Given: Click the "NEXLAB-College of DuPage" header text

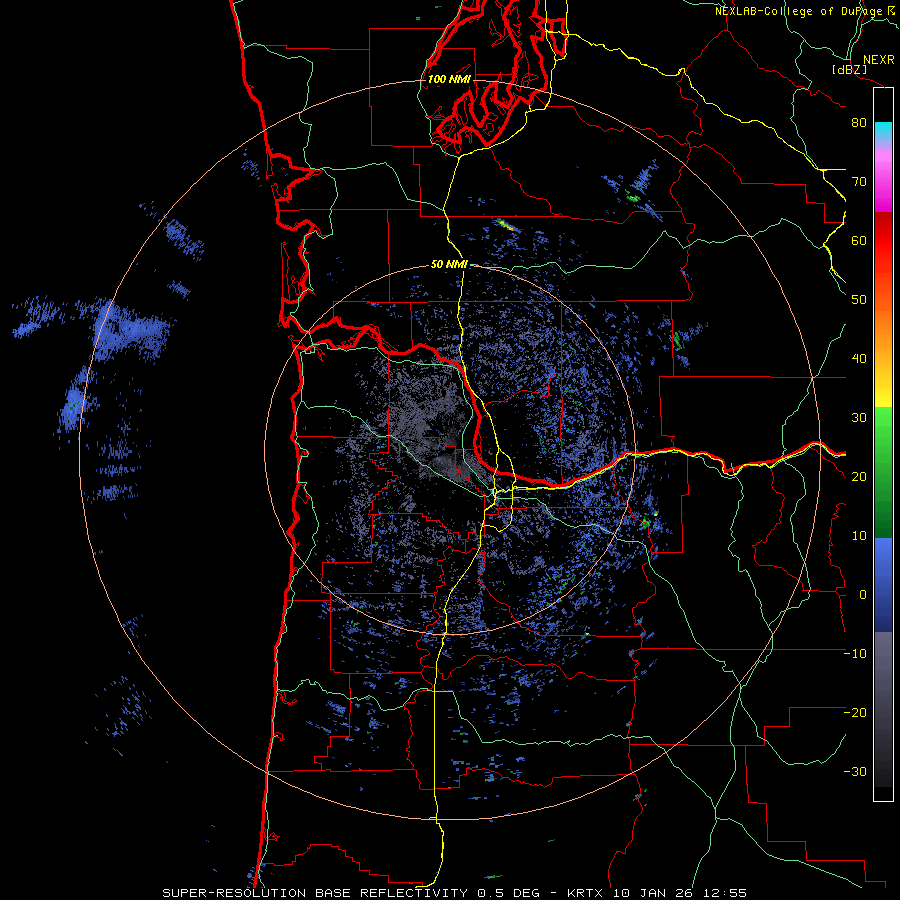Looking at the screenshot, I should click(x=800, y=11).
